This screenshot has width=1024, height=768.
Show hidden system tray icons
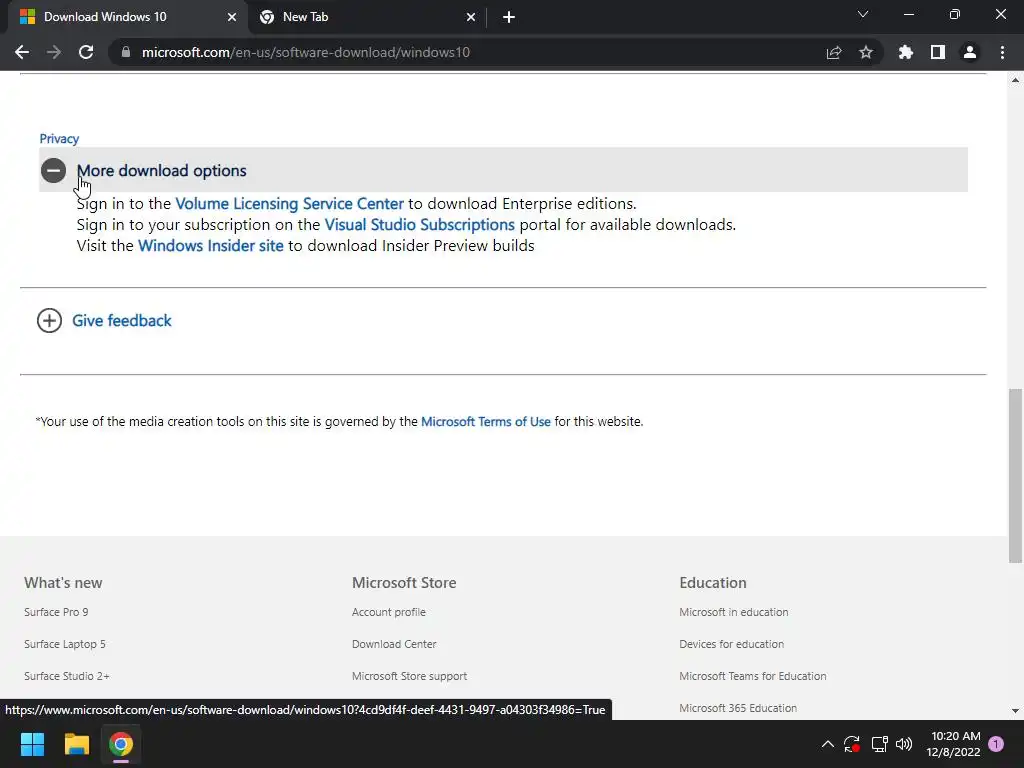click(x=827, y=744)
